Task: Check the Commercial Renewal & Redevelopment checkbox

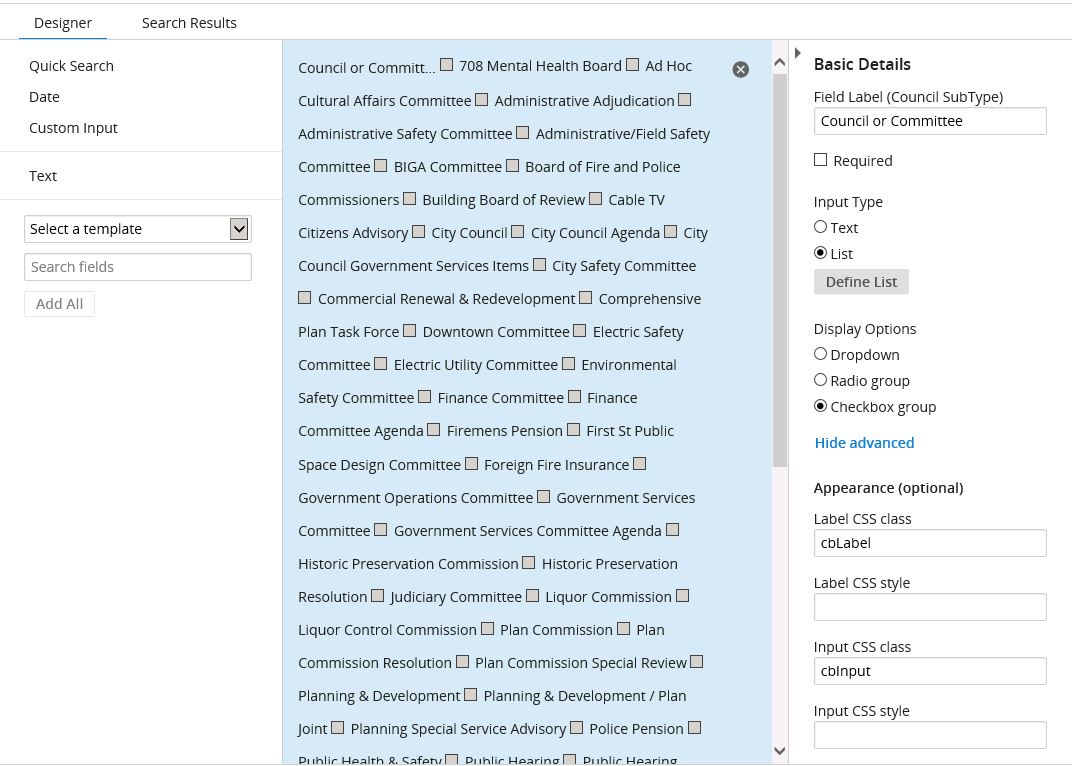Action: point(305,298)
